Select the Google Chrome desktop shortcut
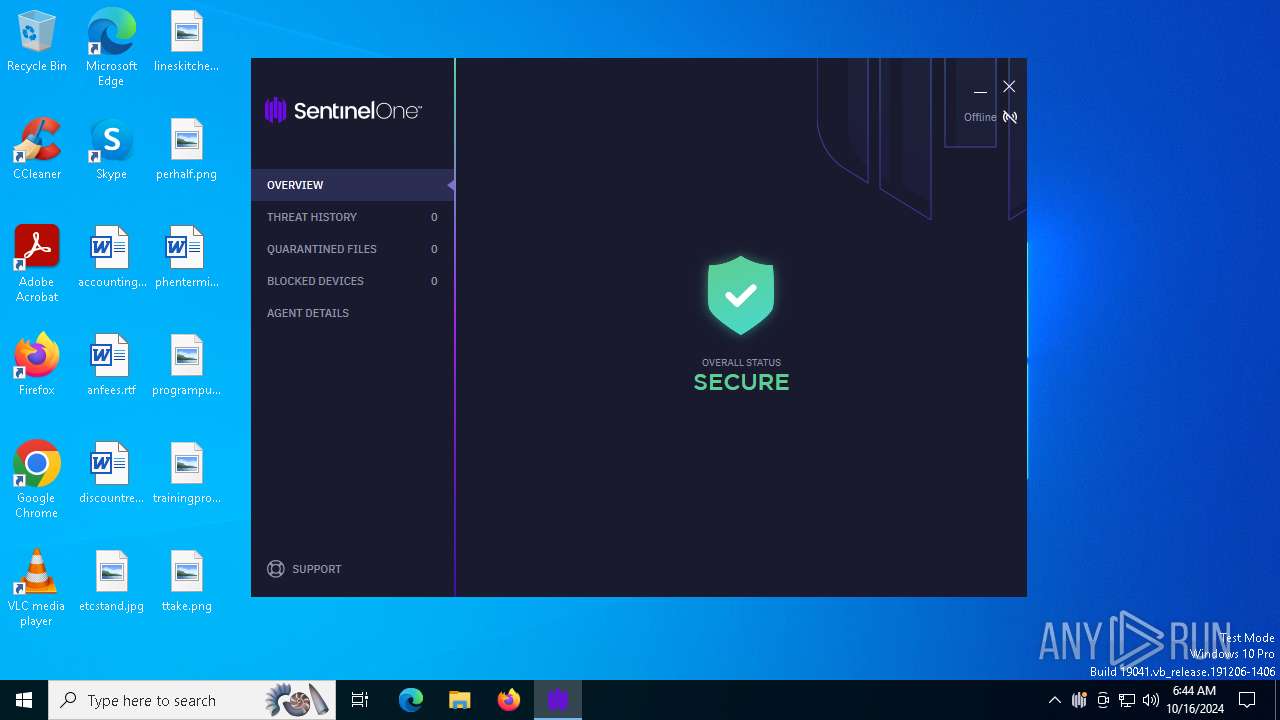1280x720 pixels. pos(37,480)
